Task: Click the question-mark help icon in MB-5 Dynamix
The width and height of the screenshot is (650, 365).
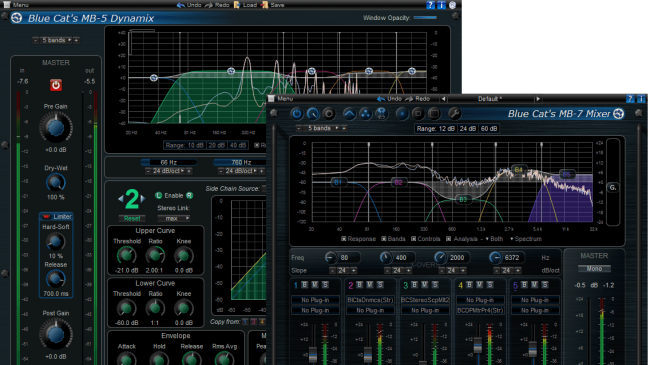Action: (431, 5)
